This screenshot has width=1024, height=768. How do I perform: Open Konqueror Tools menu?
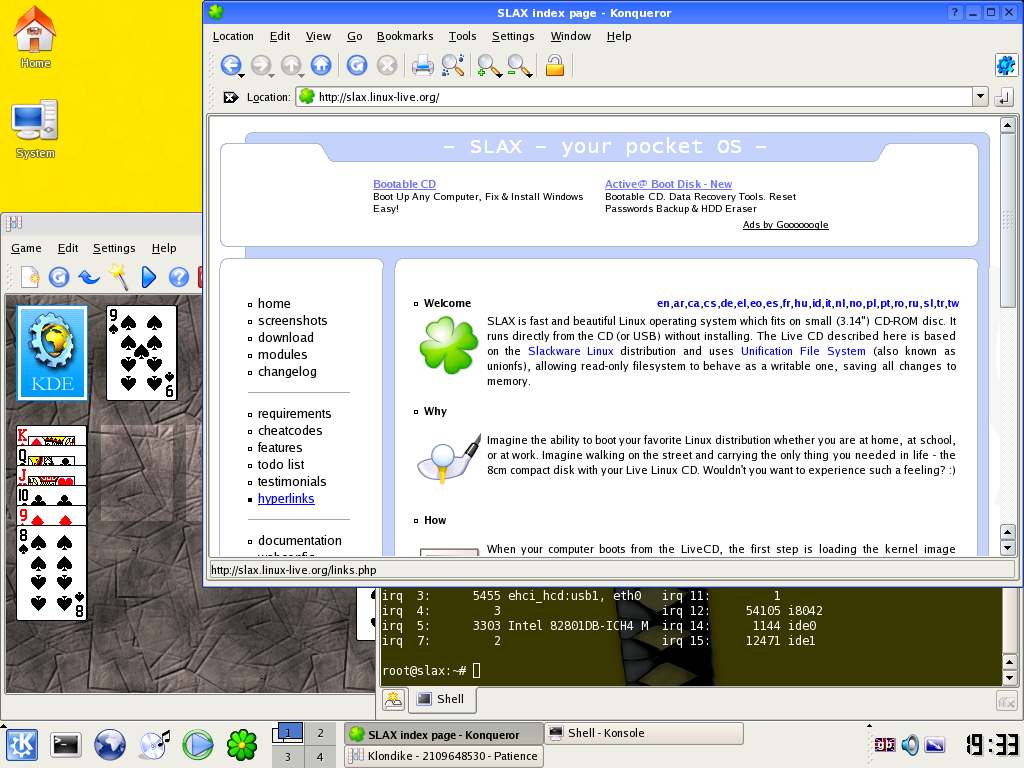[462, 37]
